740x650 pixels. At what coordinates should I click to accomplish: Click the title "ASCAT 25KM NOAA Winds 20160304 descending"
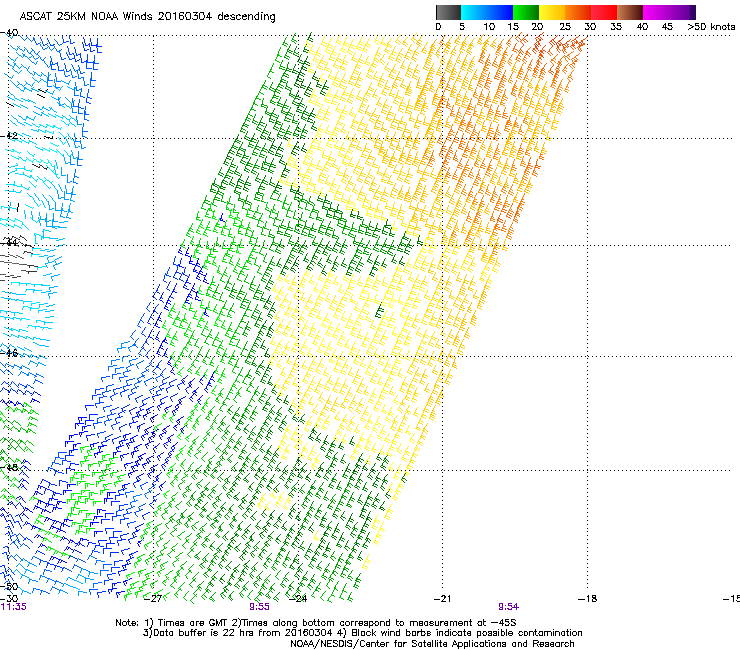coord(147,17)
